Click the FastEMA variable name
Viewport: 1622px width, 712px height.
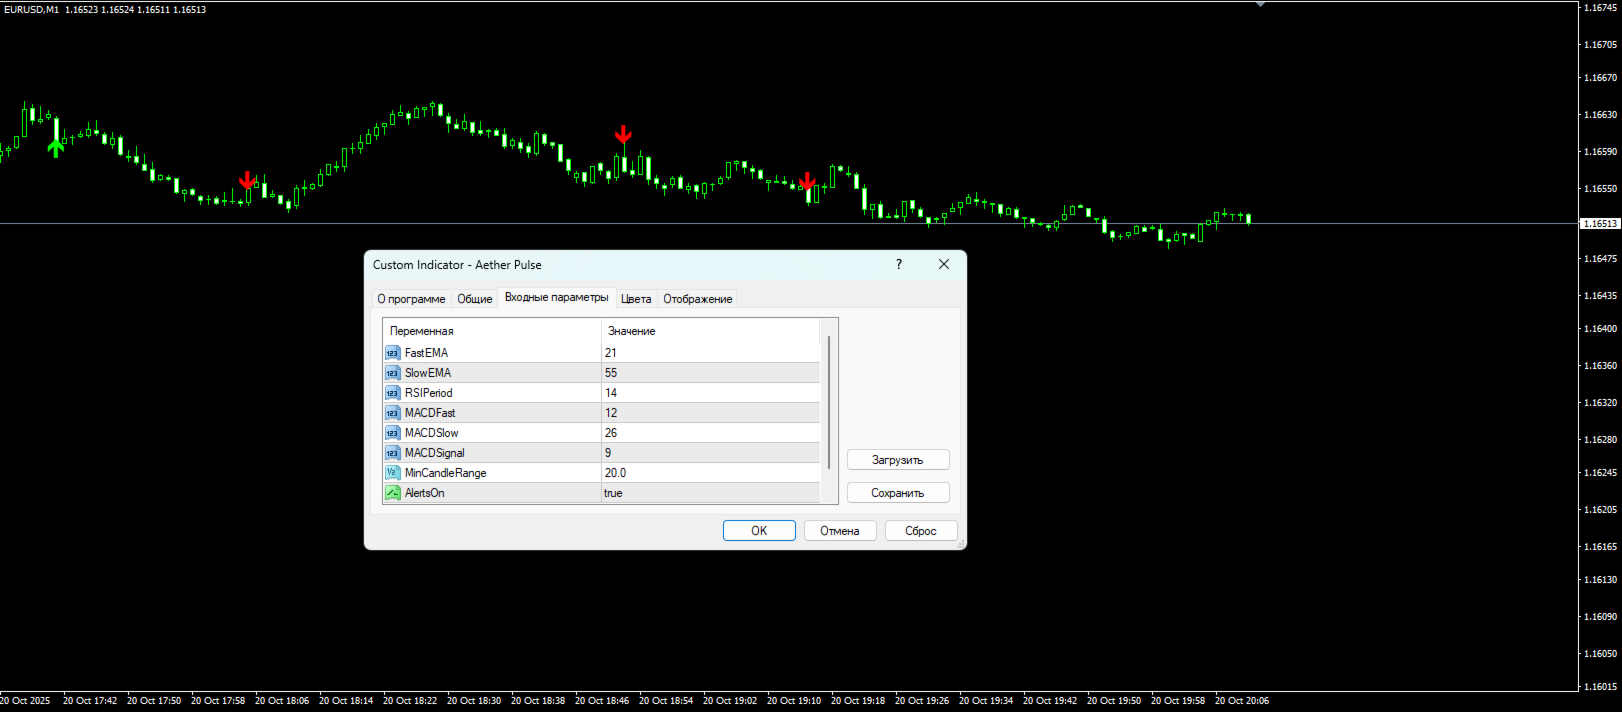tap(426, 353)
